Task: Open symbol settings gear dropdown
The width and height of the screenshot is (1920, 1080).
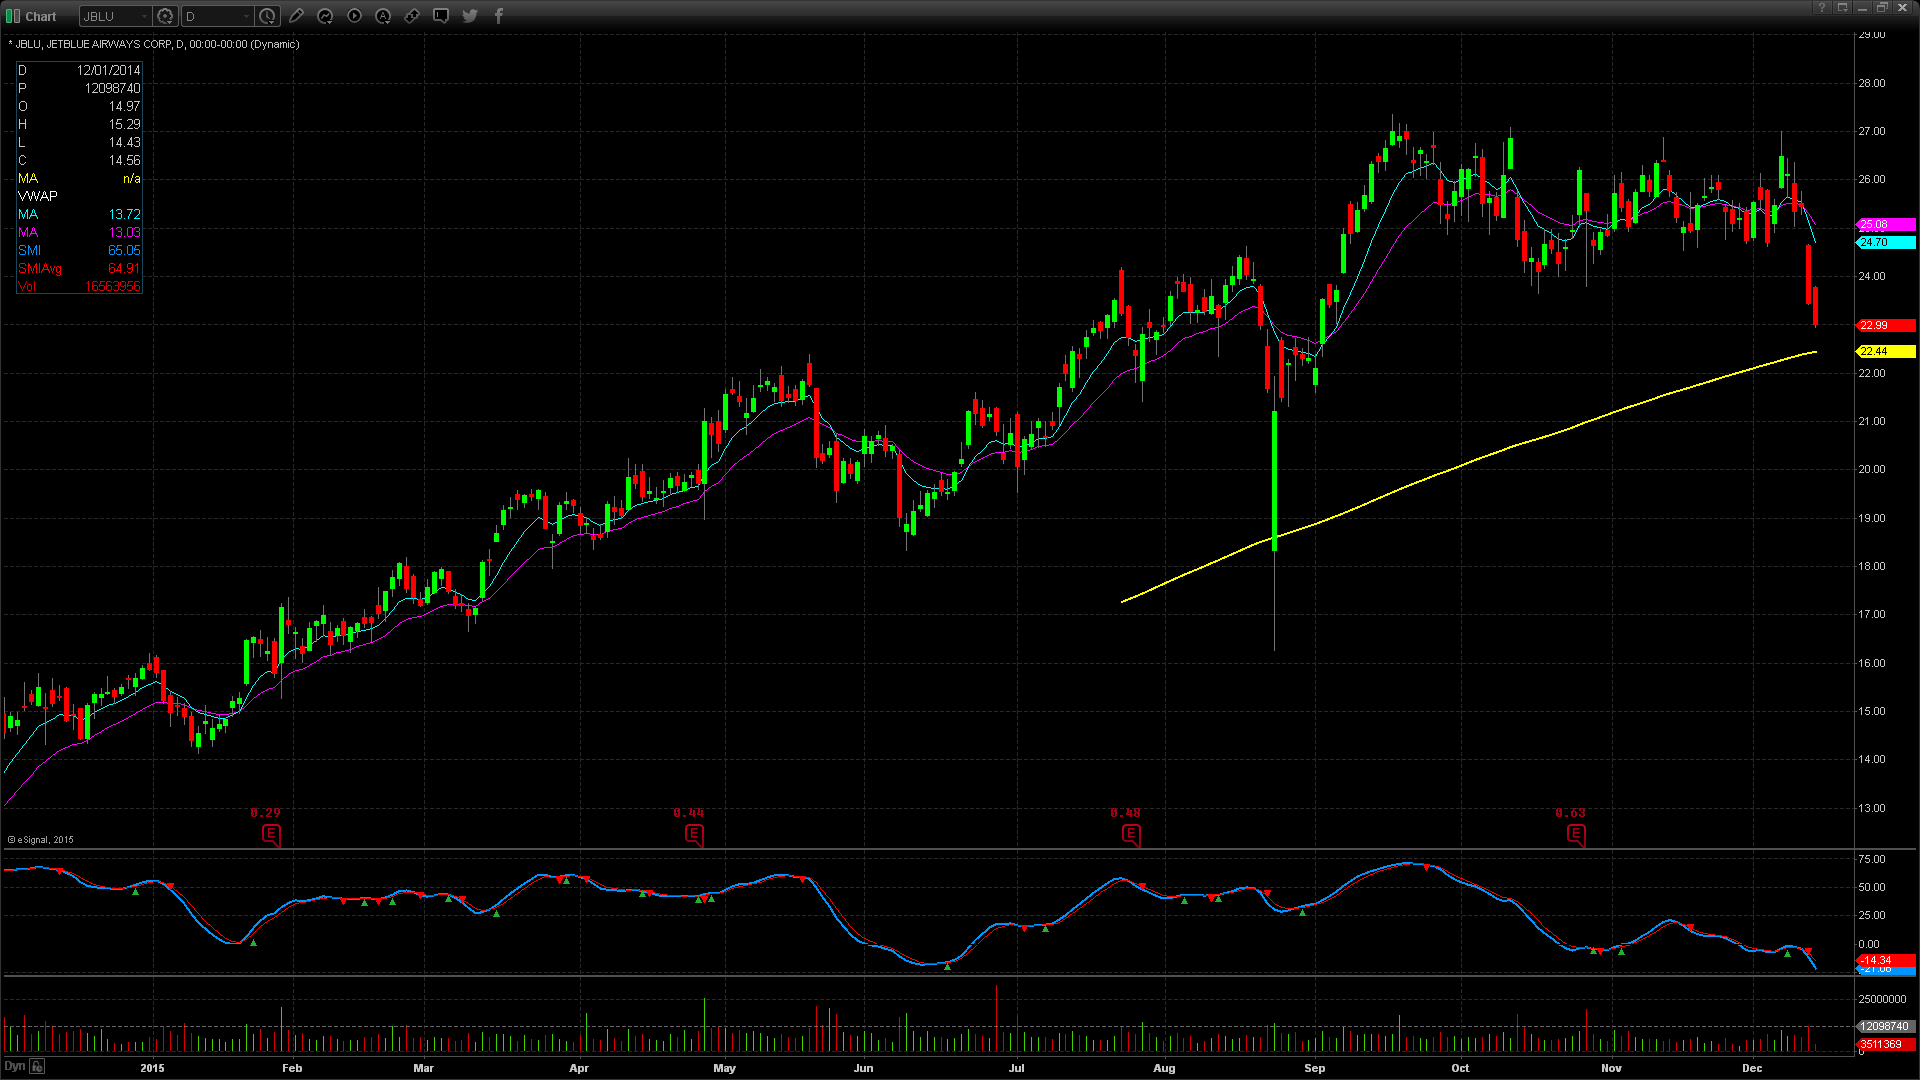Action: click(x=166, y=16)
